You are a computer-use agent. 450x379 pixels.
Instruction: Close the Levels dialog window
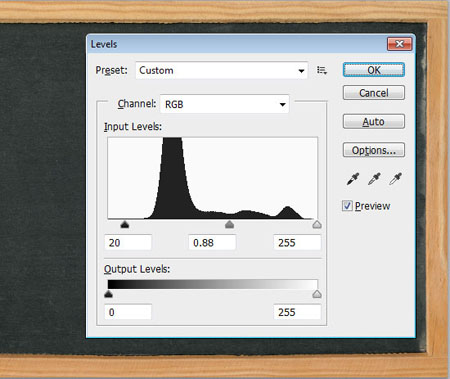399,44
